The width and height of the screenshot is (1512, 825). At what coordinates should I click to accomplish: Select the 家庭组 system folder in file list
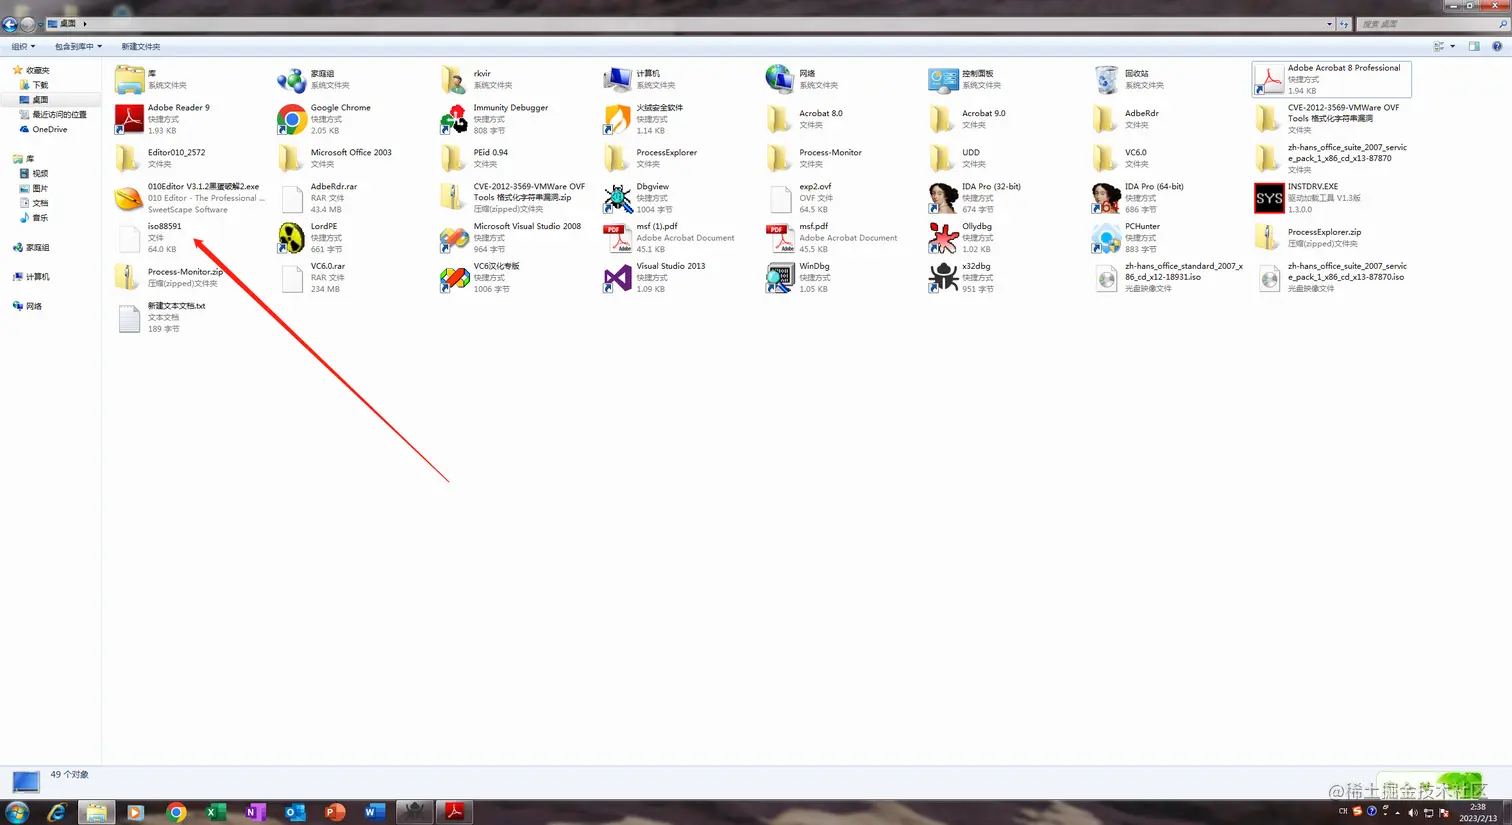292,79
